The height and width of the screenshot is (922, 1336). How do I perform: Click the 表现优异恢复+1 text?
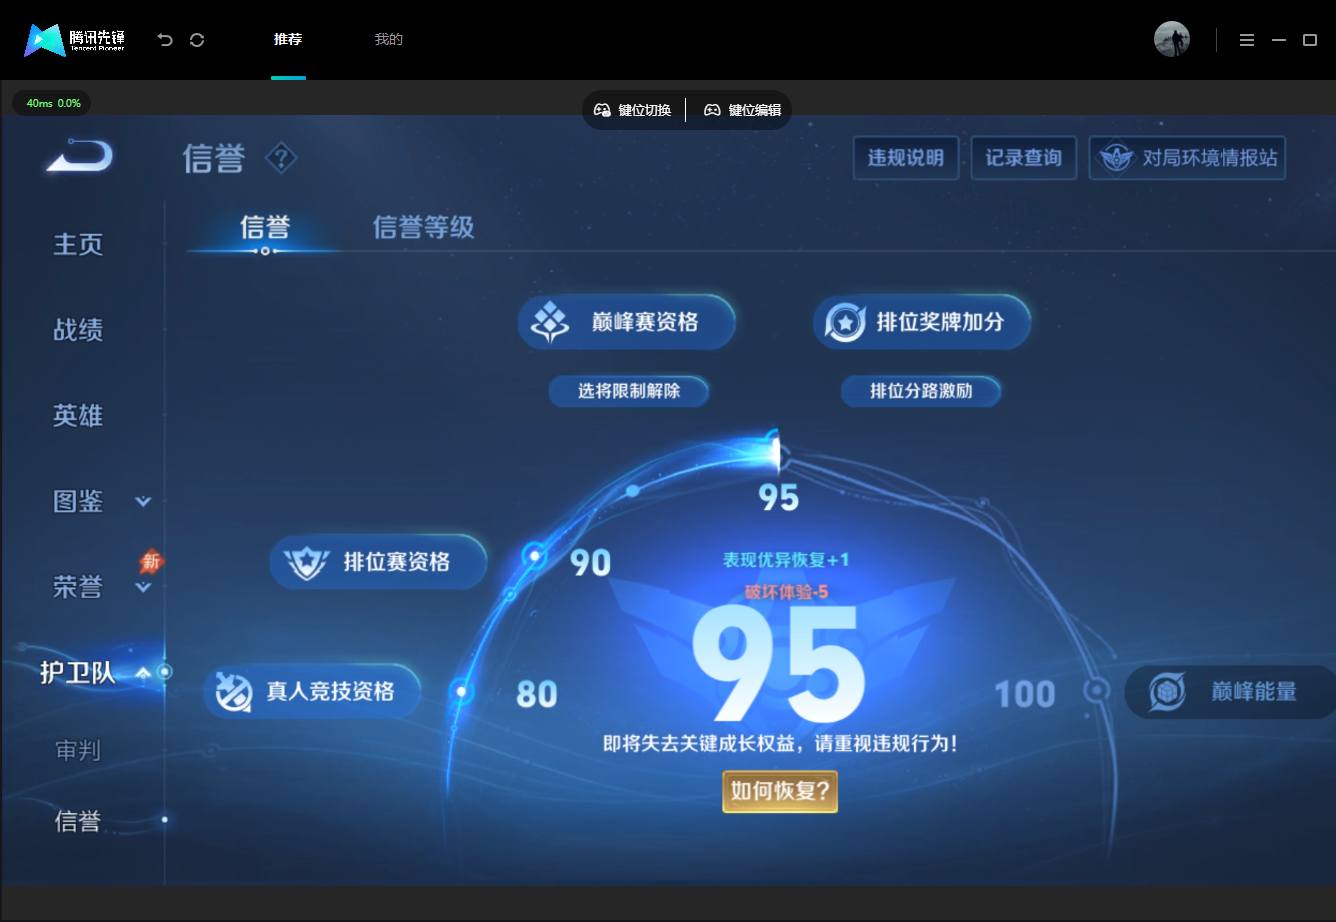786,560
